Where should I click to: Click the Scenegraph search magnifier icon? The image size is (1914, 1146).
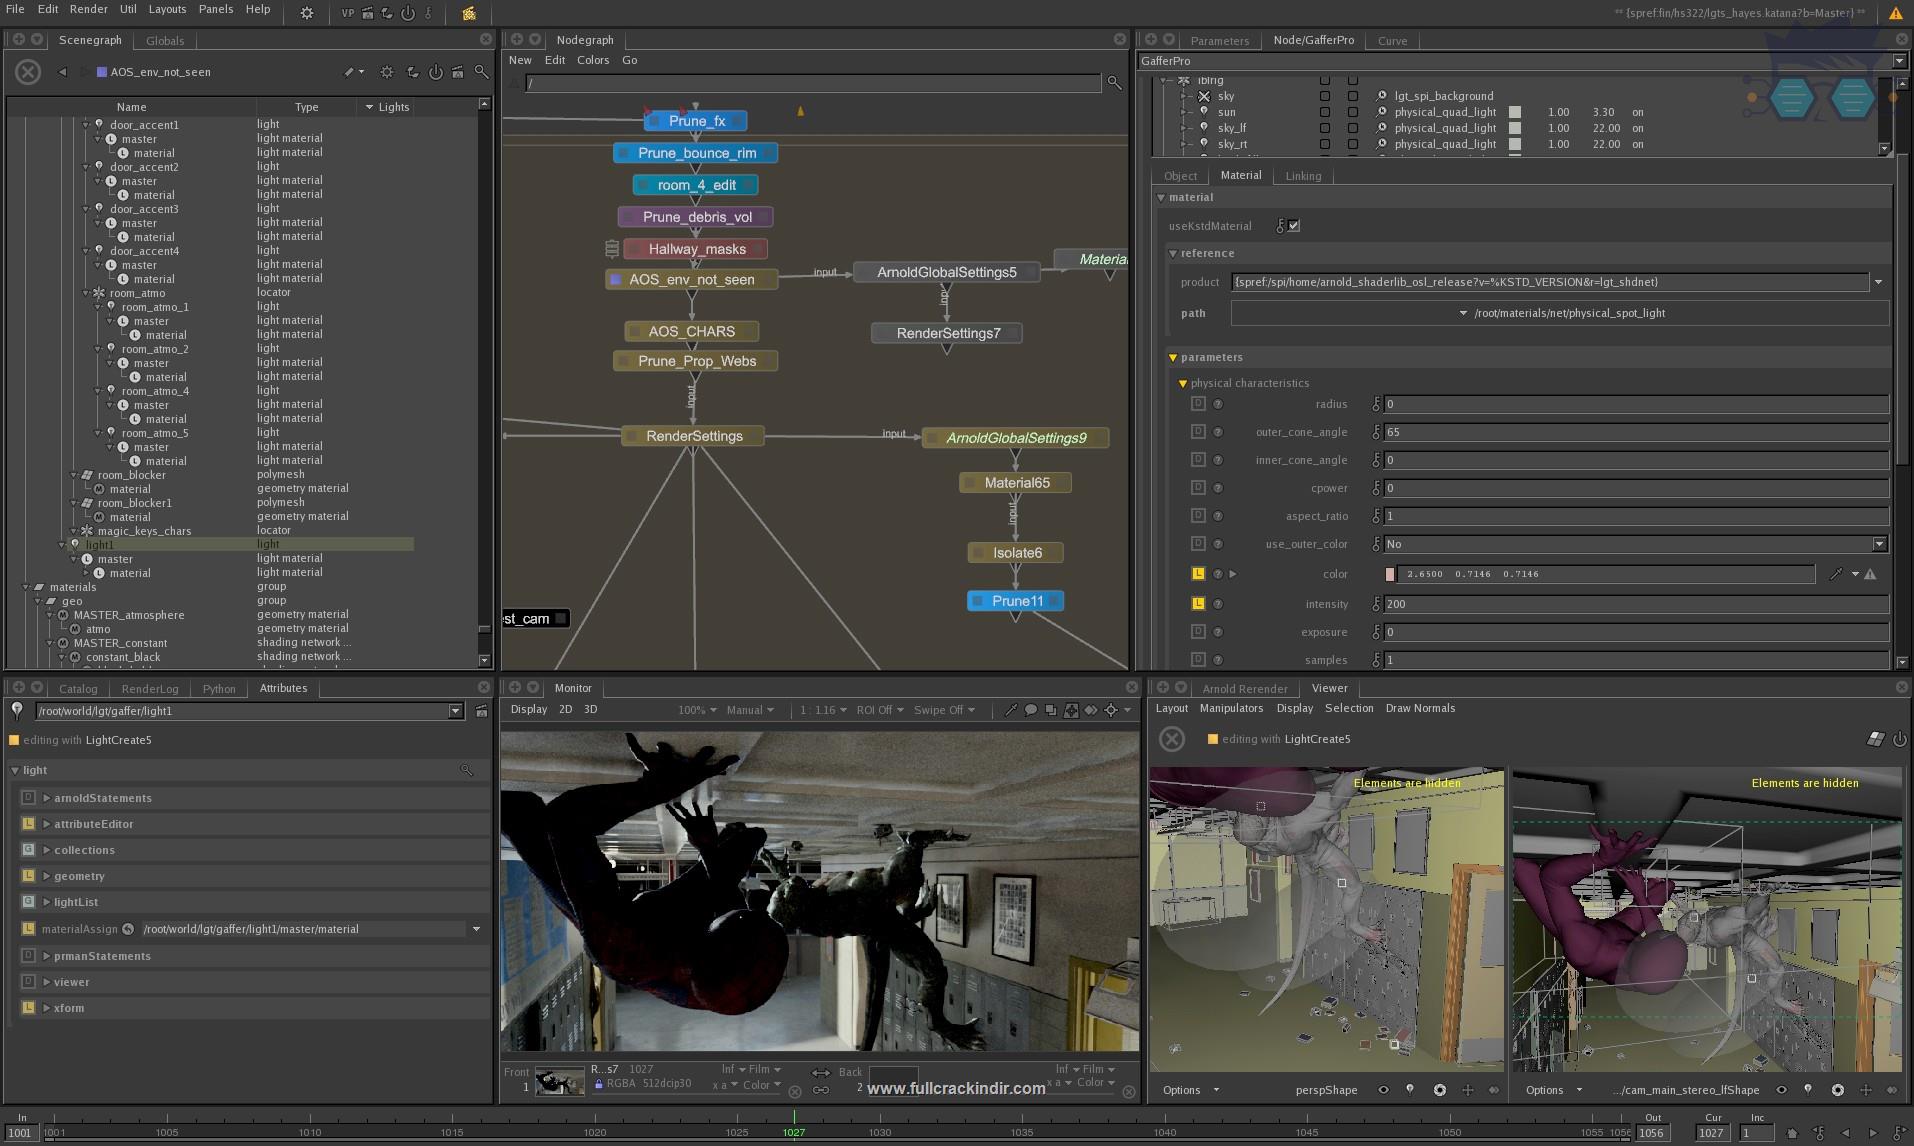click(481, 72)
